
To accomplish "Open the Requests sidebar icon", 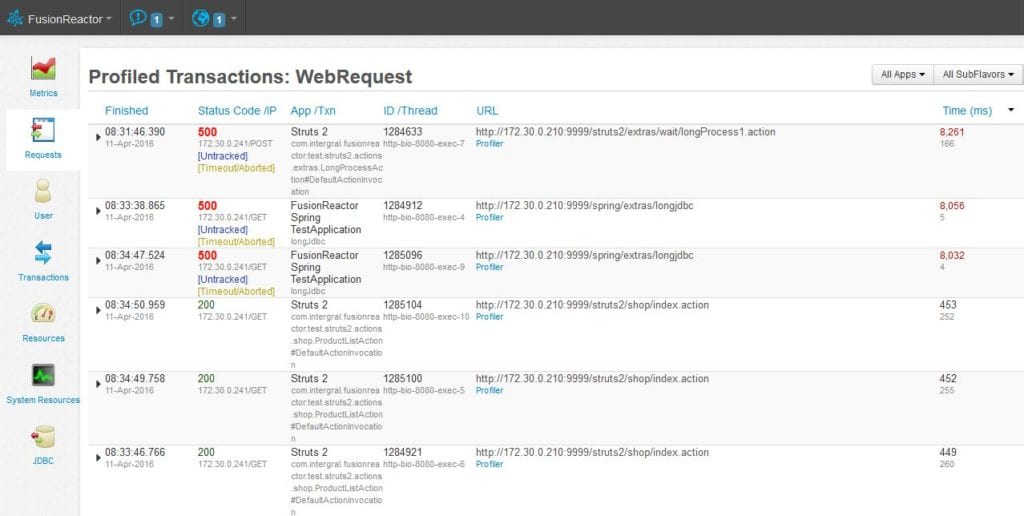I will click(x=43, y=130).
